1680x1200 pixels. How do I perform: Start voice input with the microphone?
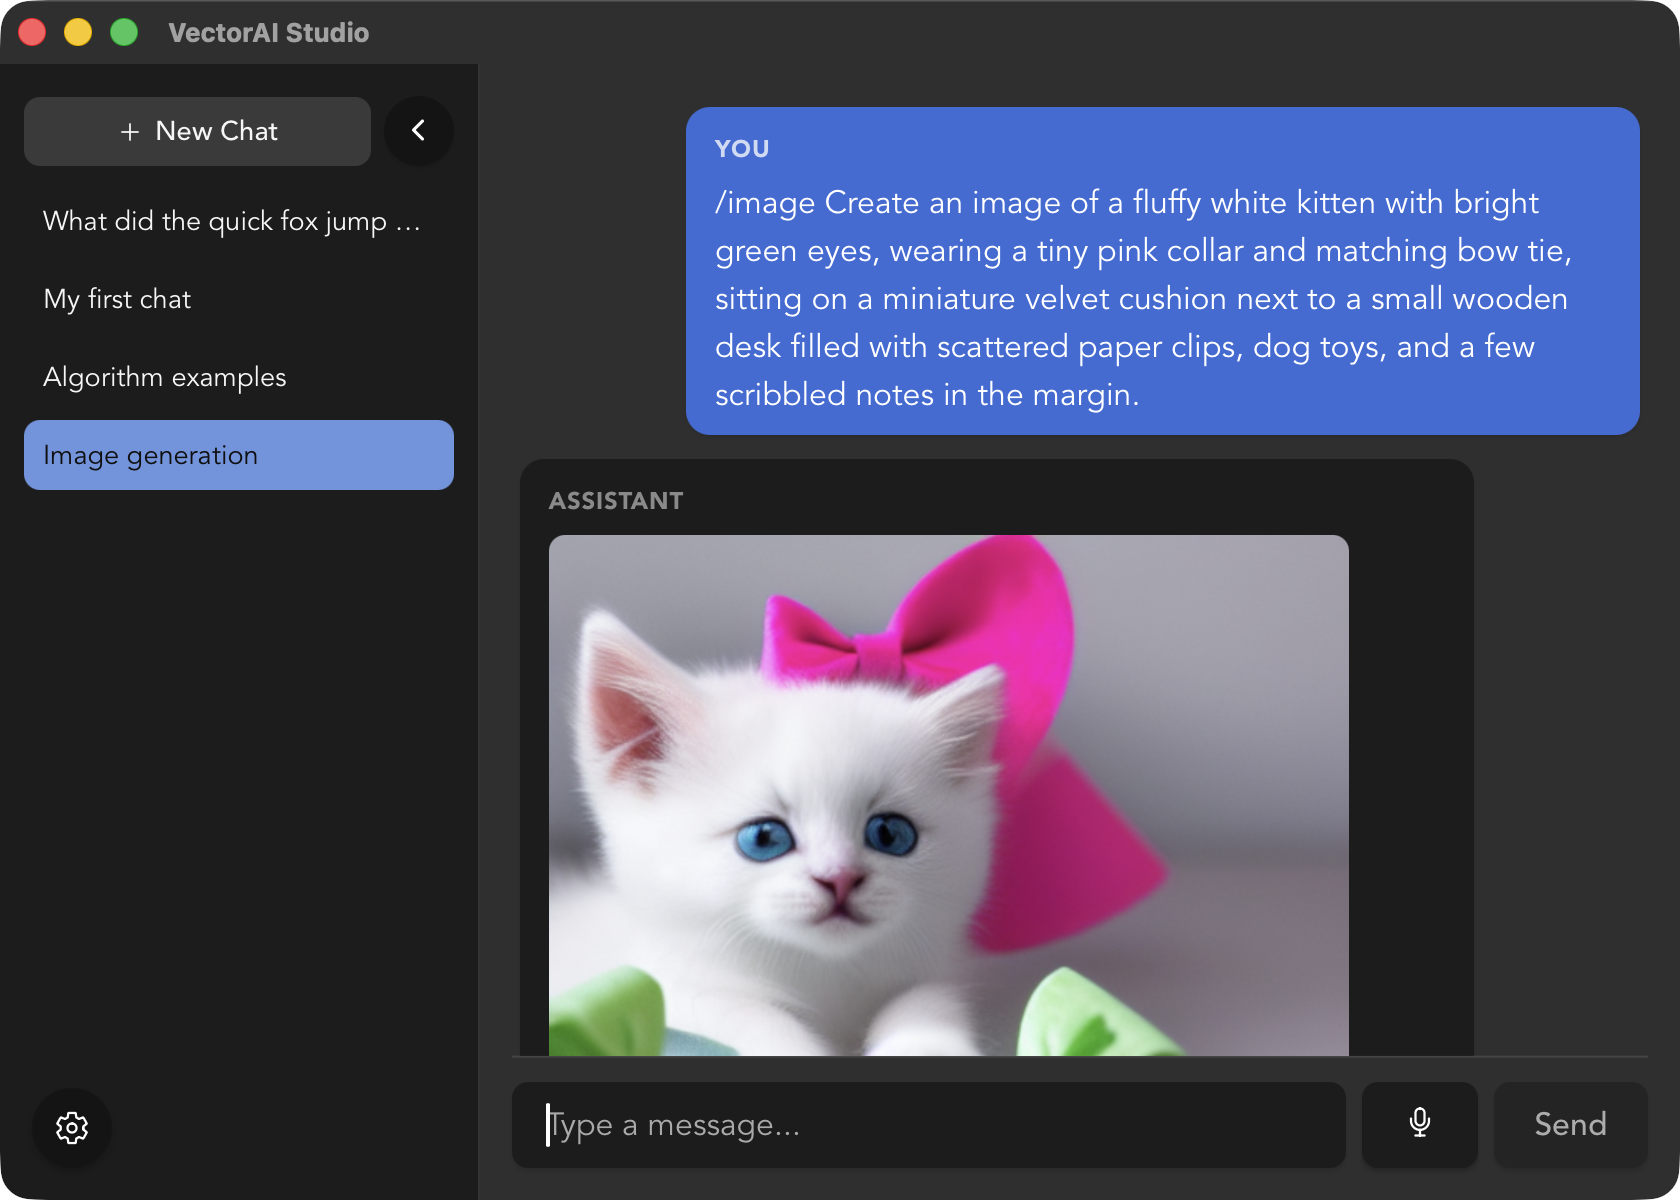point(1420,1125)
